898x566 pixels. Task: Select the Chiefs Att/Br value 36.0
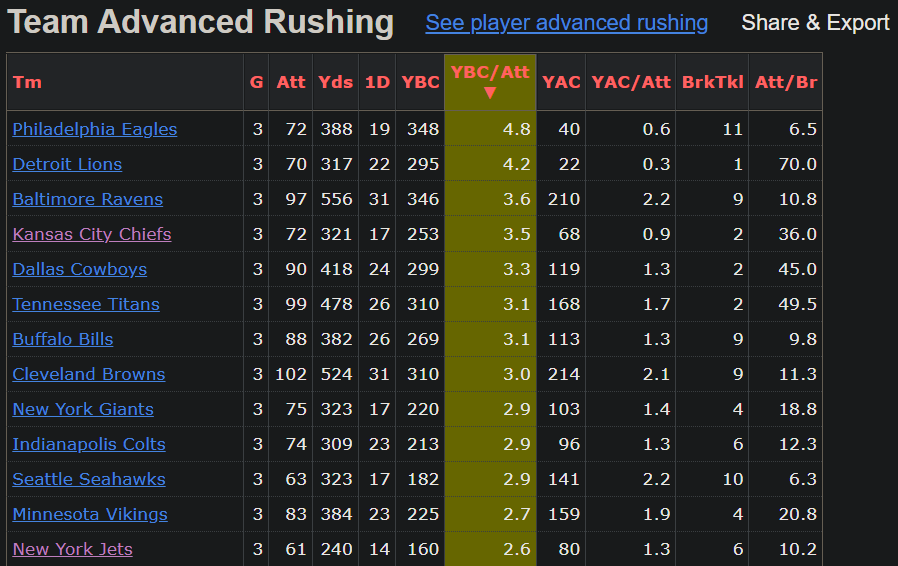798,234
